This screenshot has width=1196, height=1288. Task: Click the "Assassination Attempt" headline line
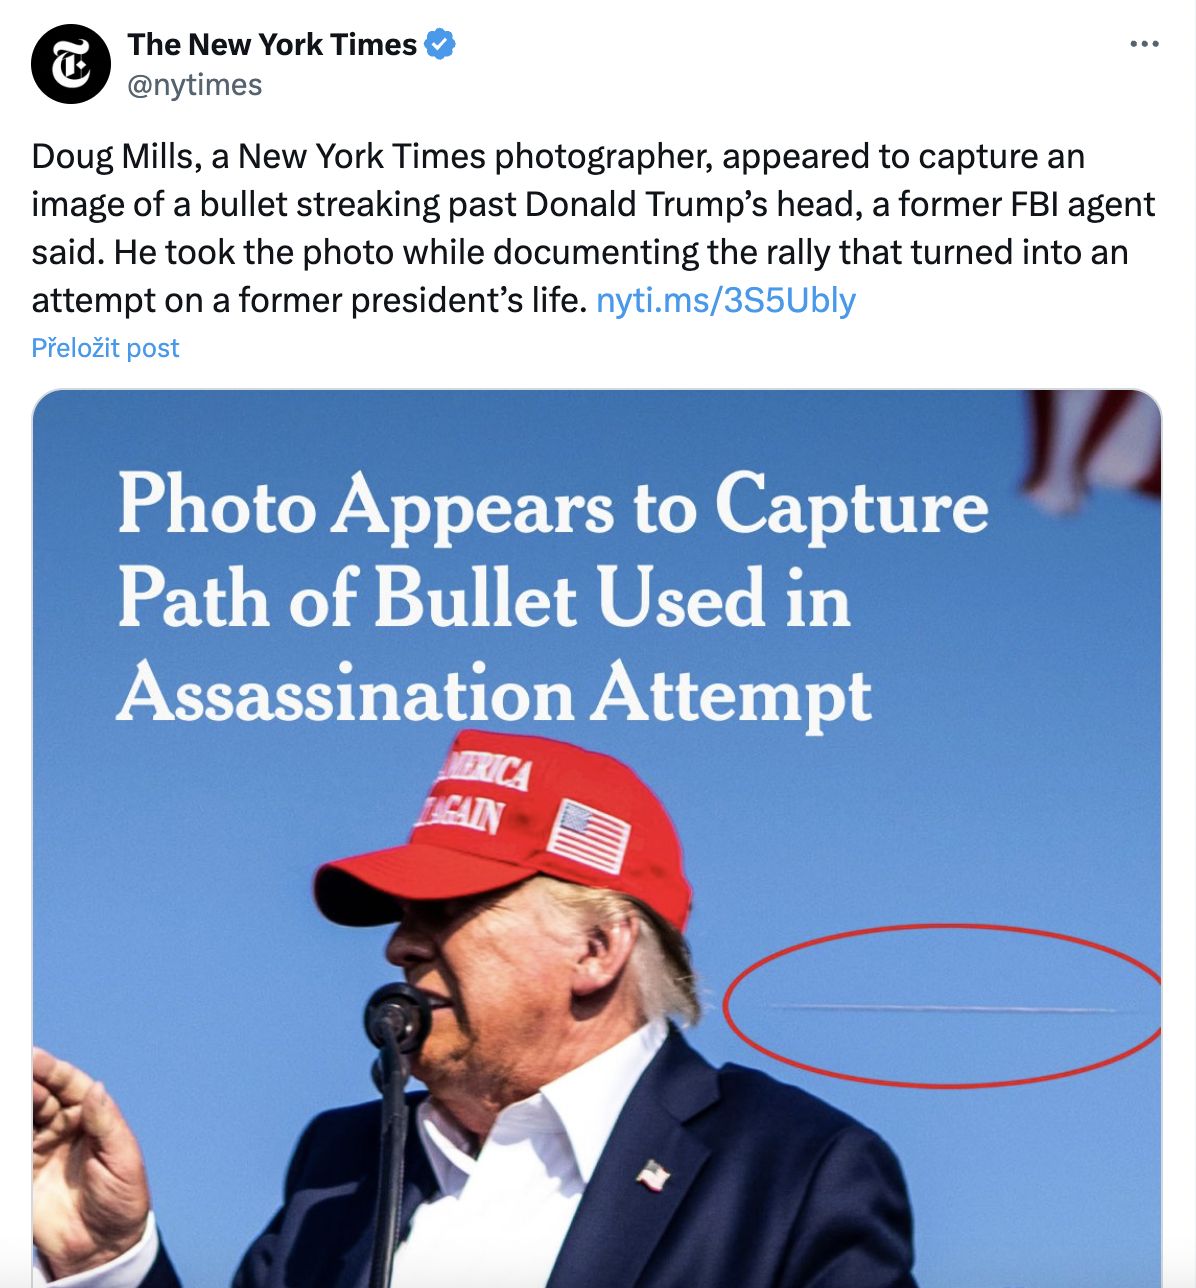tap(494, 693)
